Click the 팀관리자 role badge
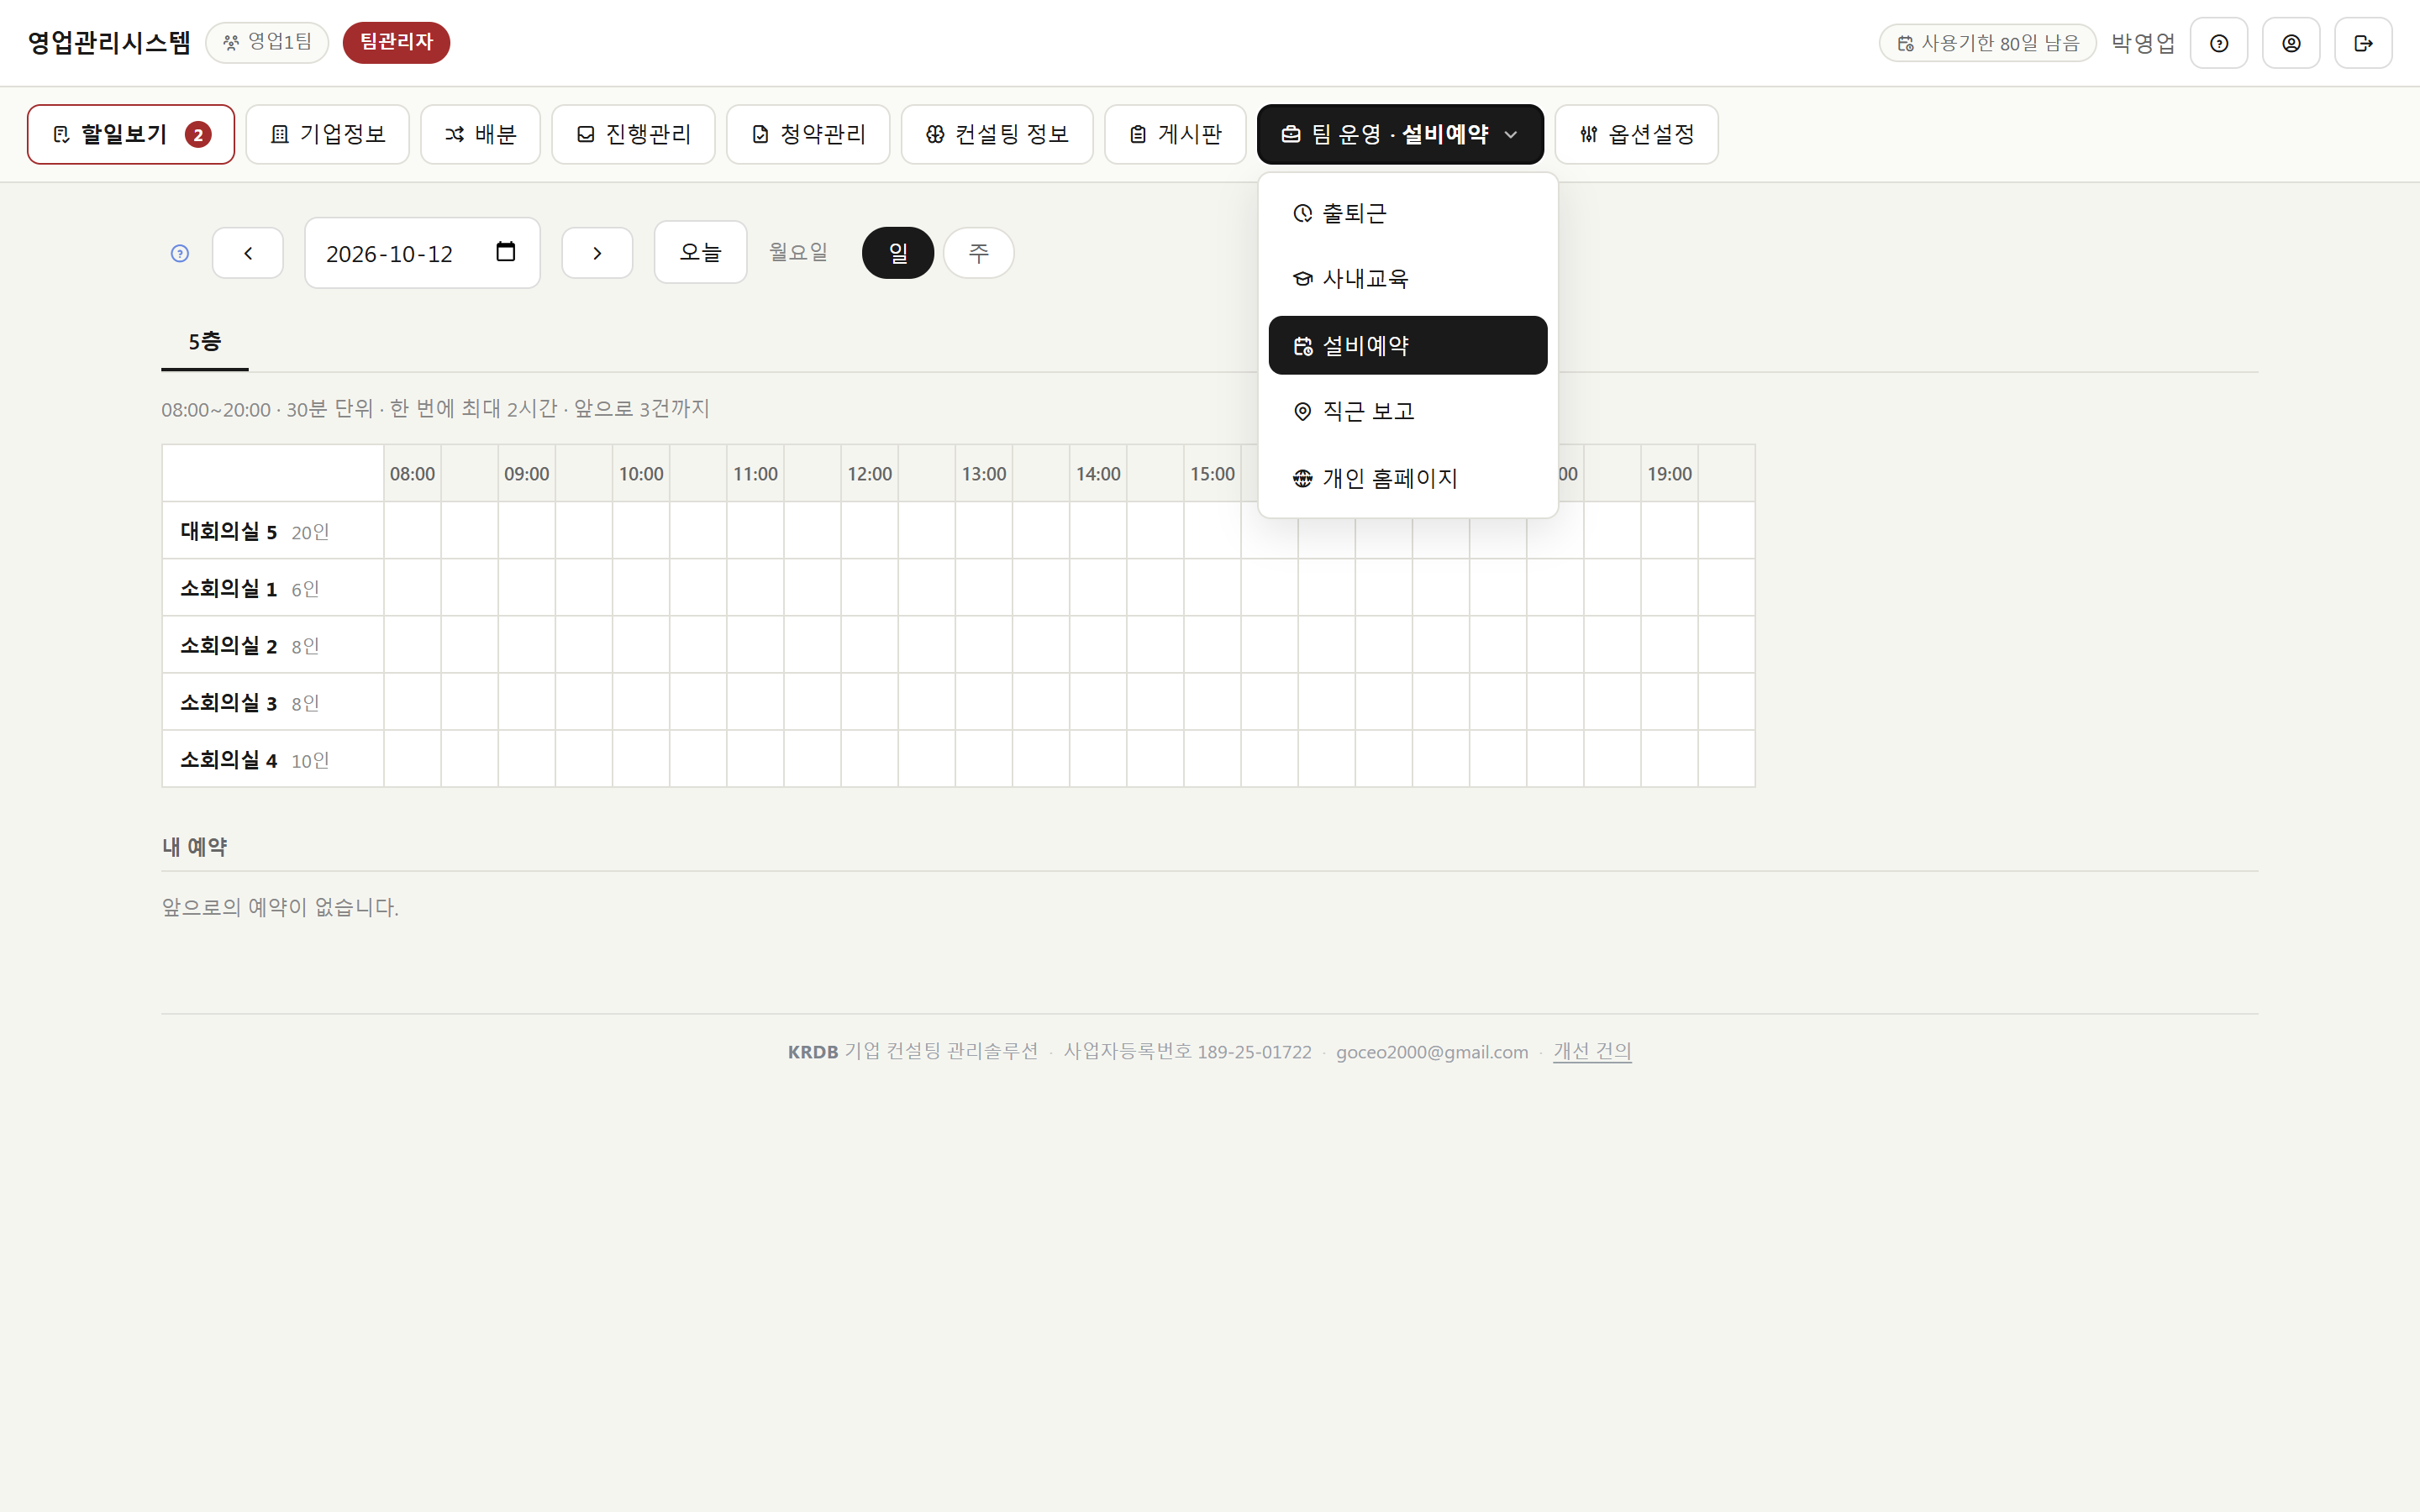The height and width of the screenshot is (1512, 2420). coord(396,42)
